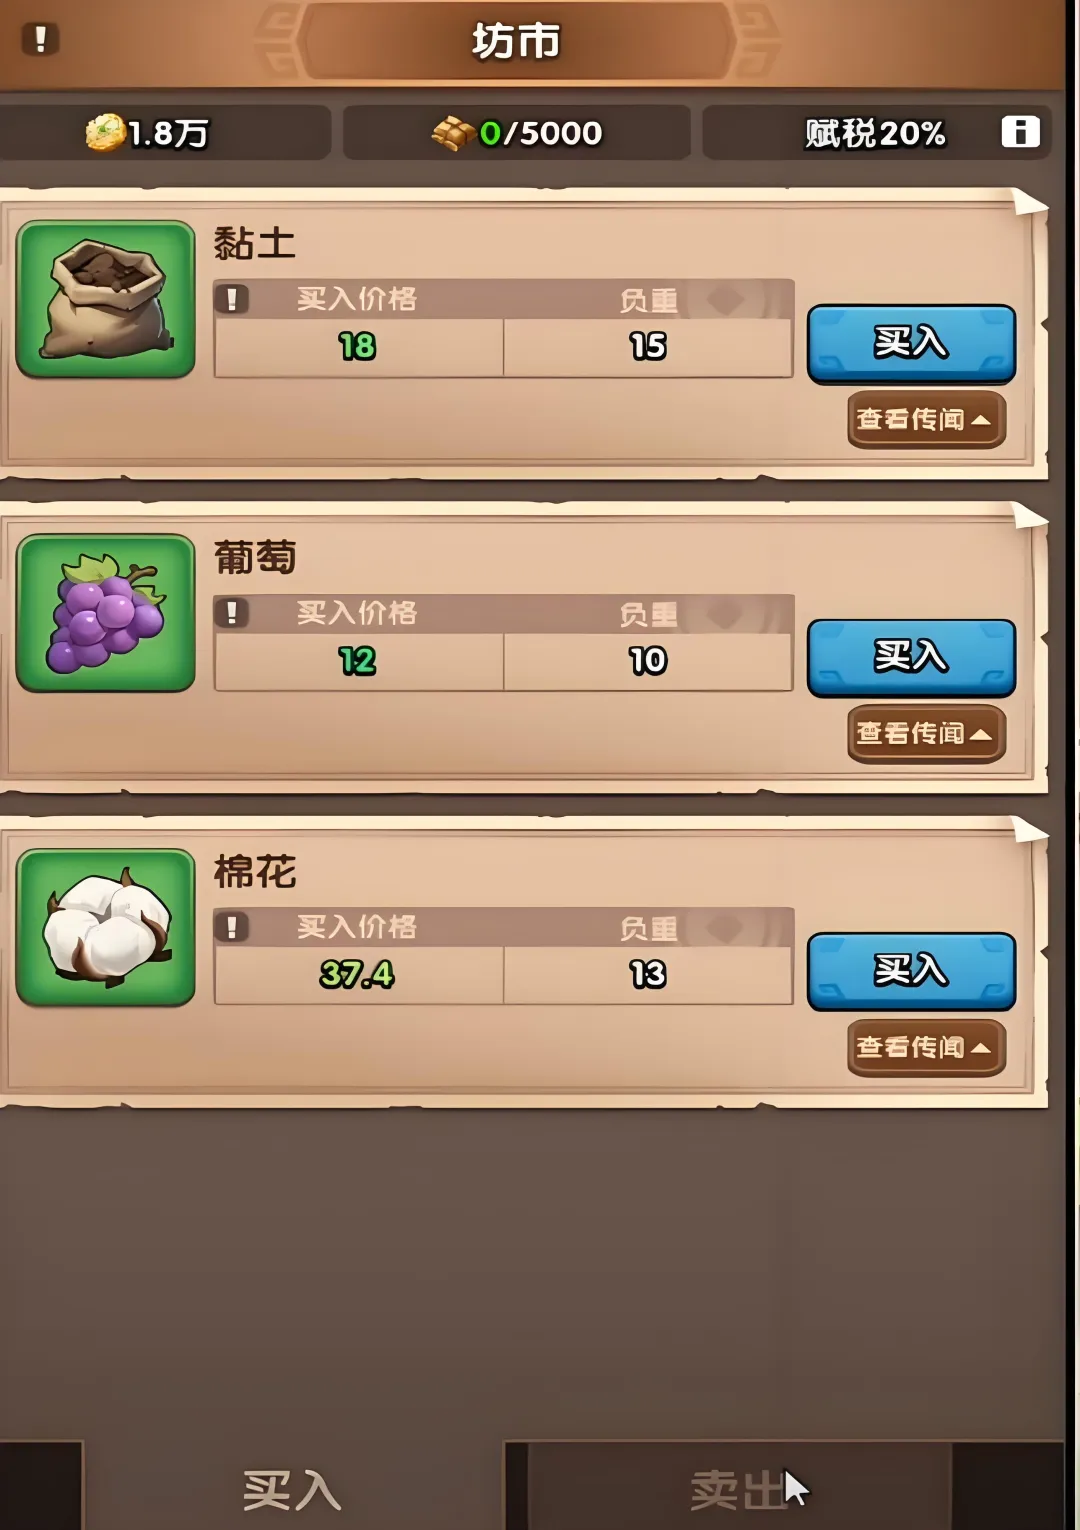
Task: Buy 黏土 with the blue 买入 button
Action: click(911, 344)
